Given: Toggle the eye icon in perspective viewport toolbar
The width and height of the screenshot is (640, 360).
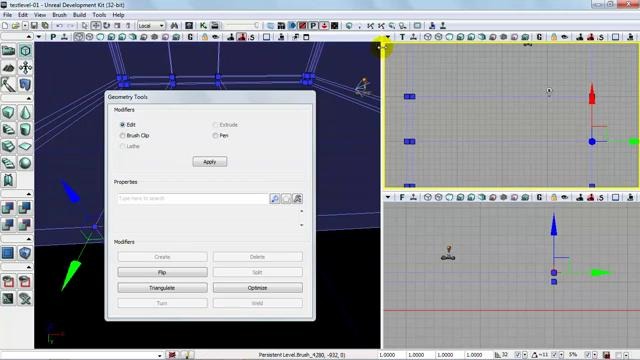Looking at the screenshot, I should click(215, 37).
